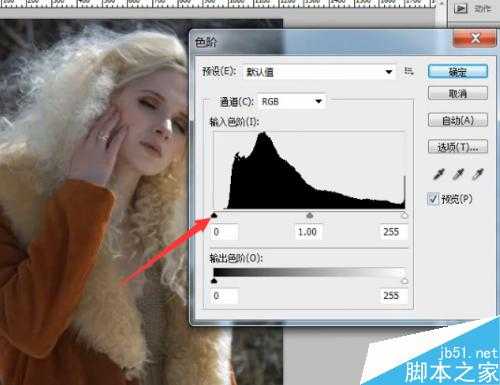Click the input shadow value field 0
The image size is (500, 385).
tap(225, 232)
